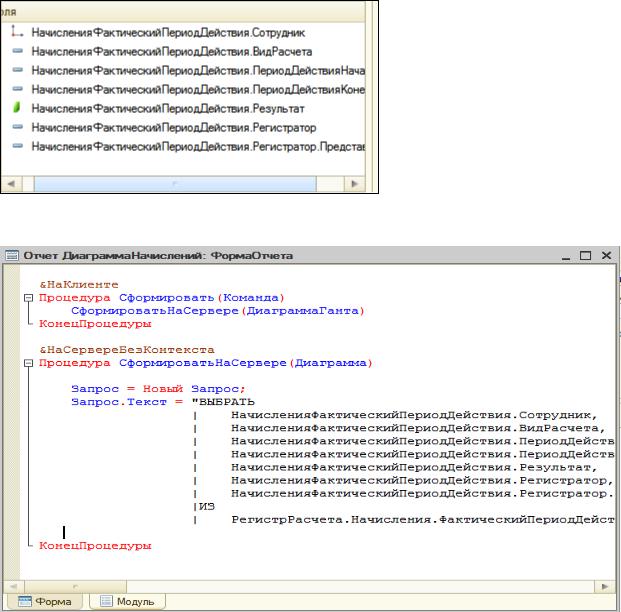
Task: Switch to the Форма tab
Action: [x=46, y=601]
